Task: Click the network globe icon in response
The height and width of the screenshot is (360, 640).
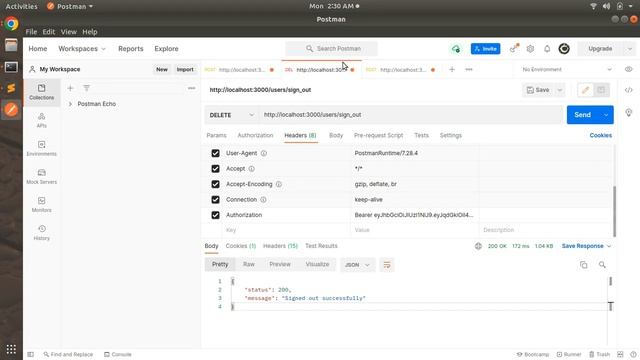Action: coord(478,246)
